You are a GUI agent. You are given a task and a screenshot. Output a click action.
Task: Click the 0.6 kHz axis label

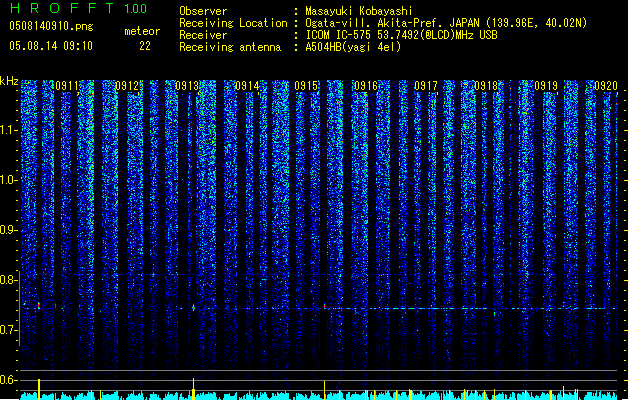[9, 380]
